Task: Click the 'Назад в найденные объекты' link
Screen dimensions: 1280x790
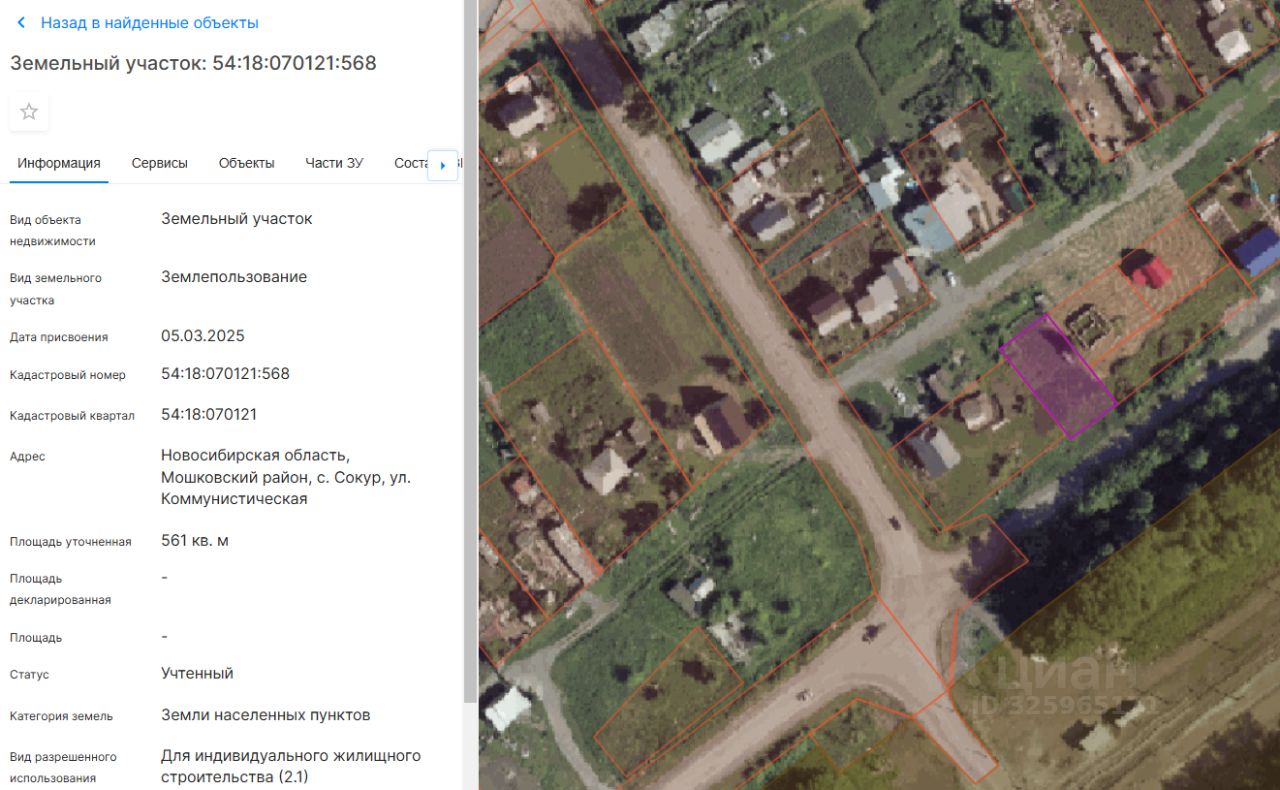Action: [x=149, y=22]
